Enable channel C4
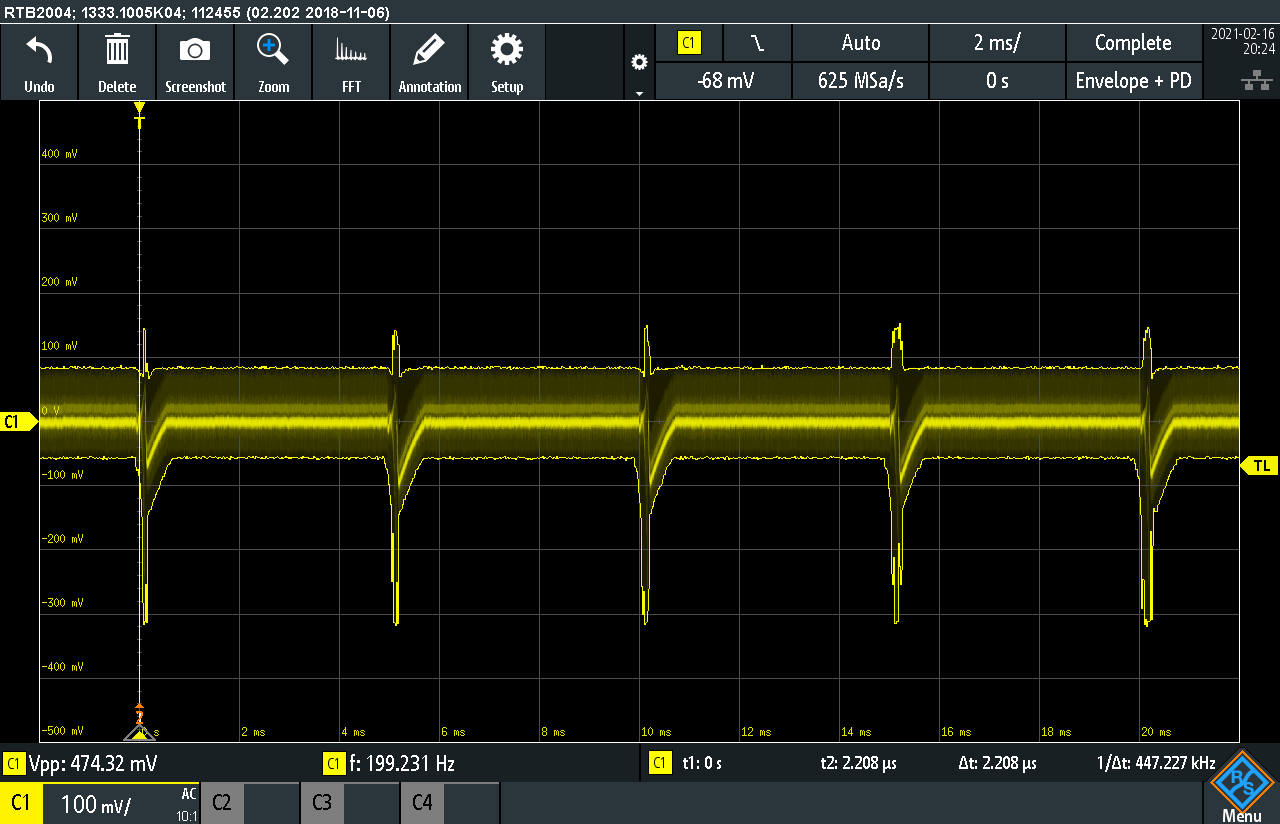This screenshot has width=1280, height=824. (x=421, y=803)
